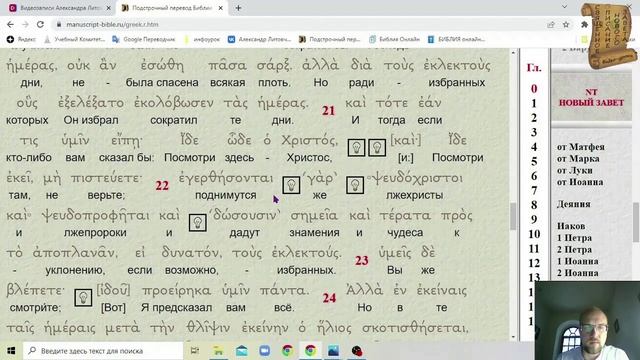Go to chapter 2 in the chapter list
The width and height of the screenshot is (640, 360).
pyautogui.click(x=534, y=118)
